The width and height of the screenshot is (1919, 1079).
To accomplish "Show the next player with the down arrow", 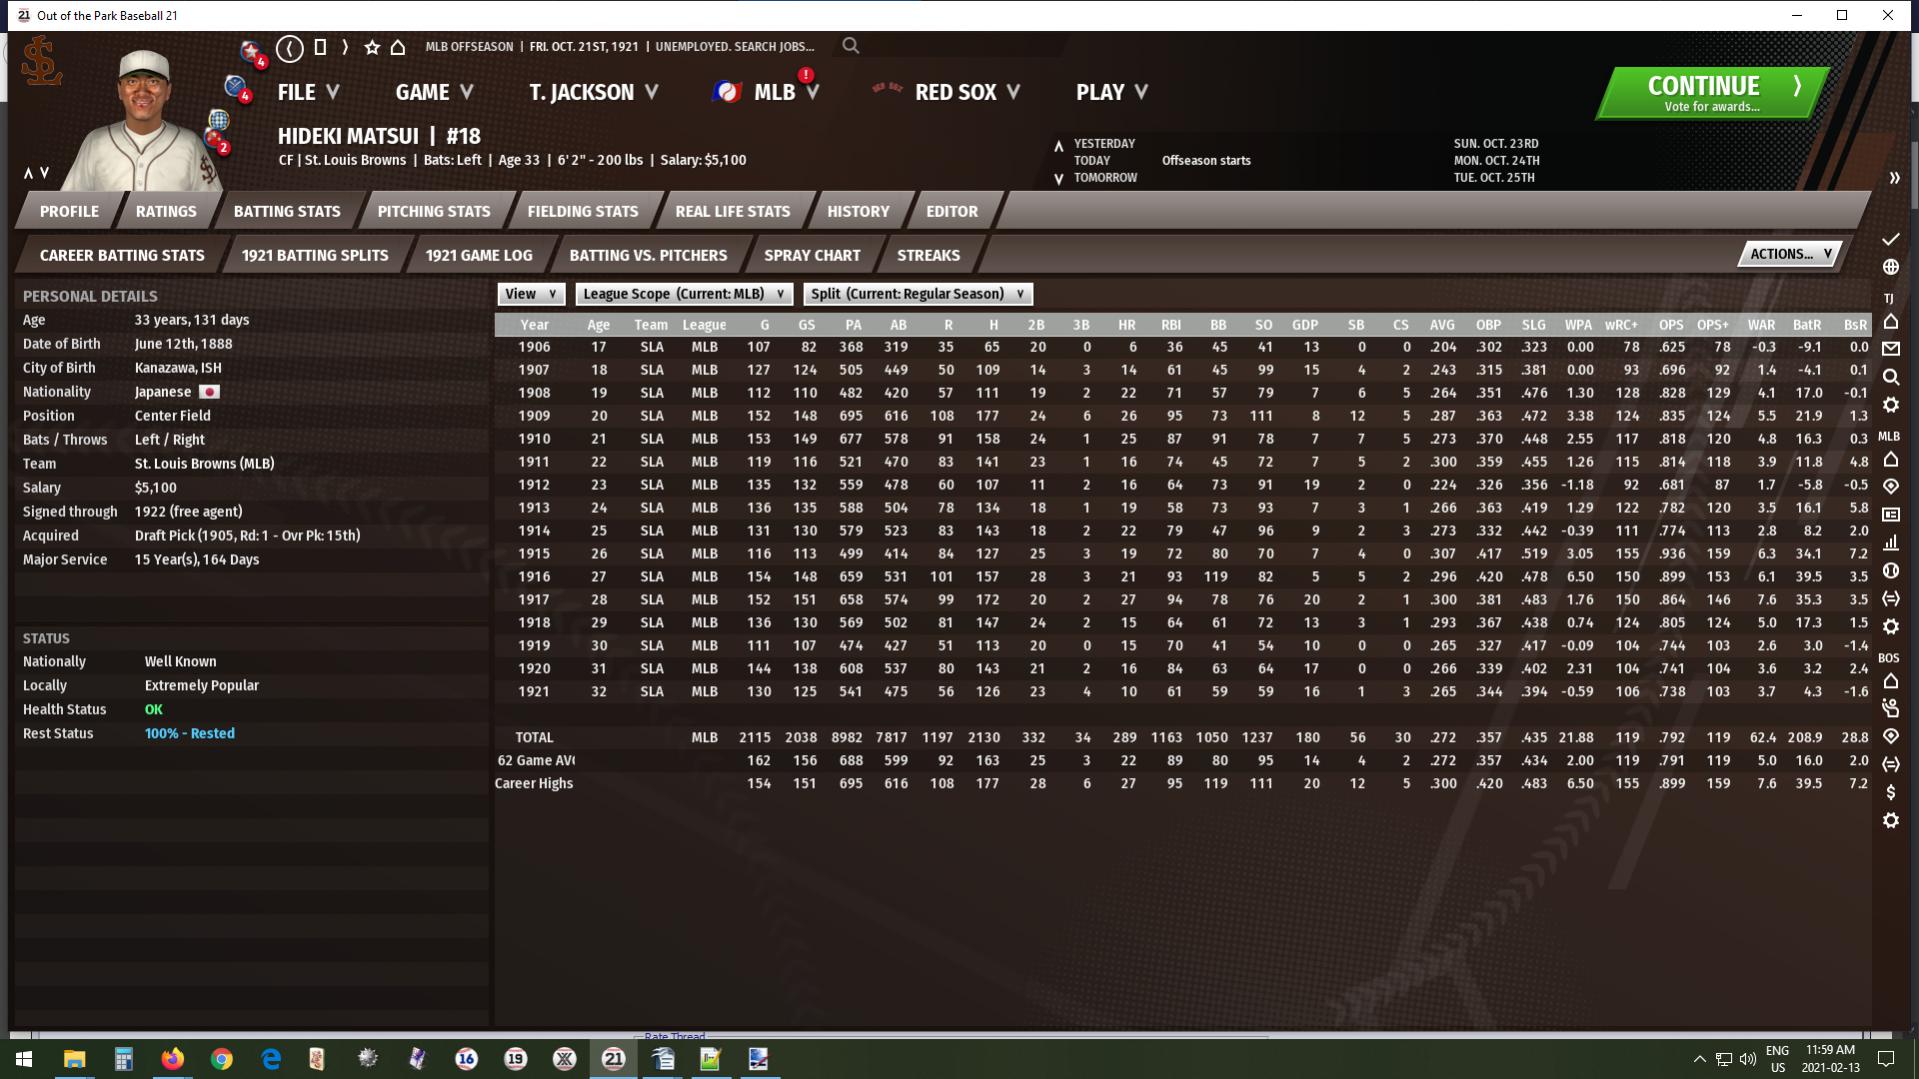I will pyautogui.click(x=45, y=173).
